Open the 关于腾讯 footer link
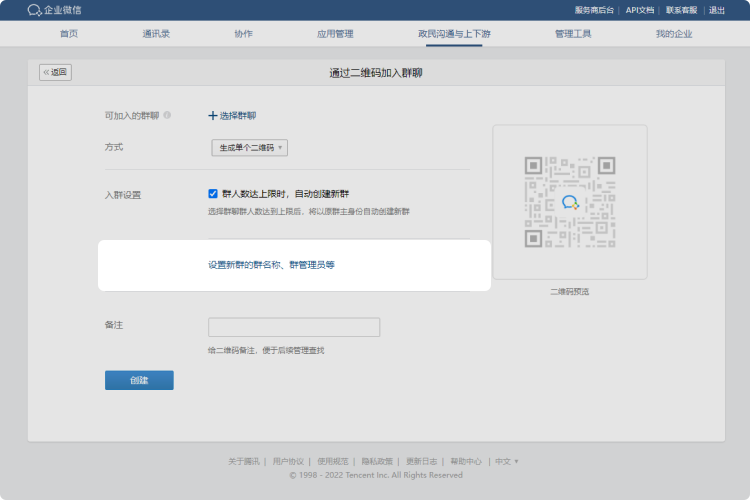The height and width of the screenshot is (500, 750). point(243,461)
